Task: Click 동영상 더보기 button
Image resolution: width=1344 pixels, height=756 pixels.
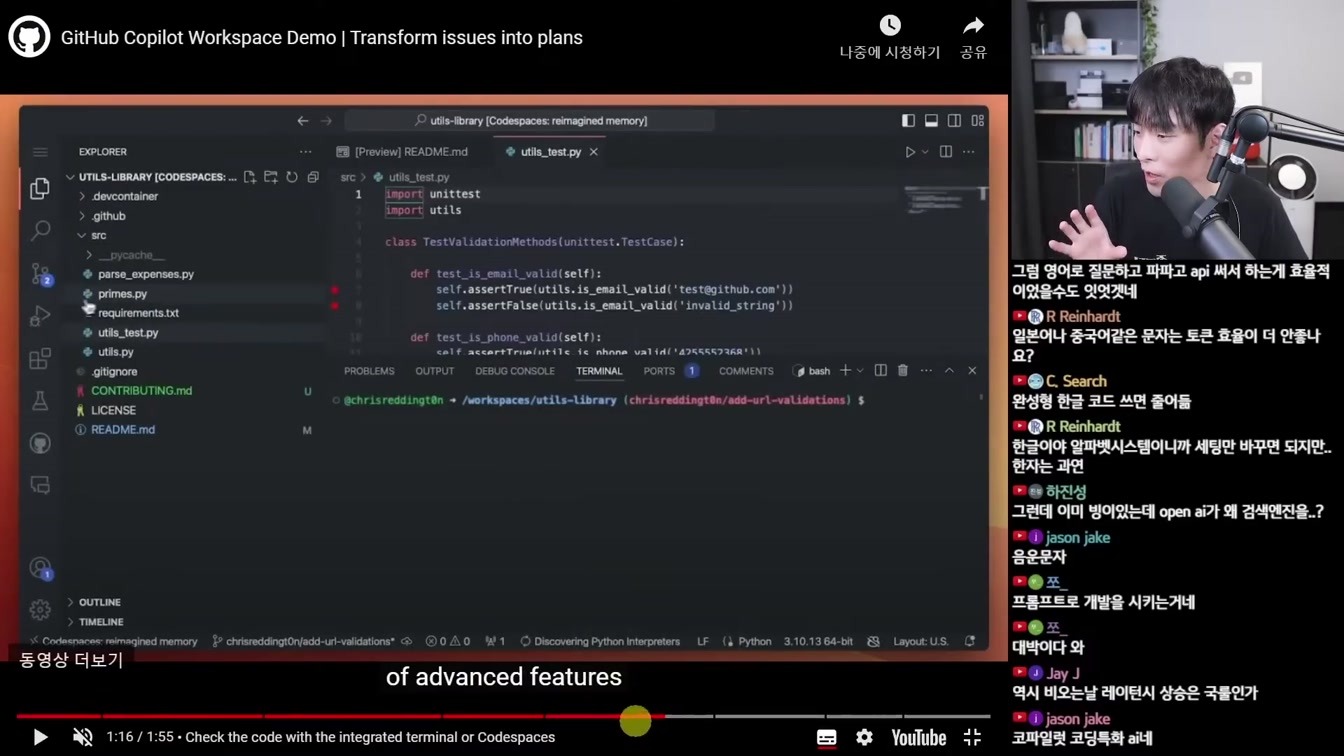Action: [71, 660]
